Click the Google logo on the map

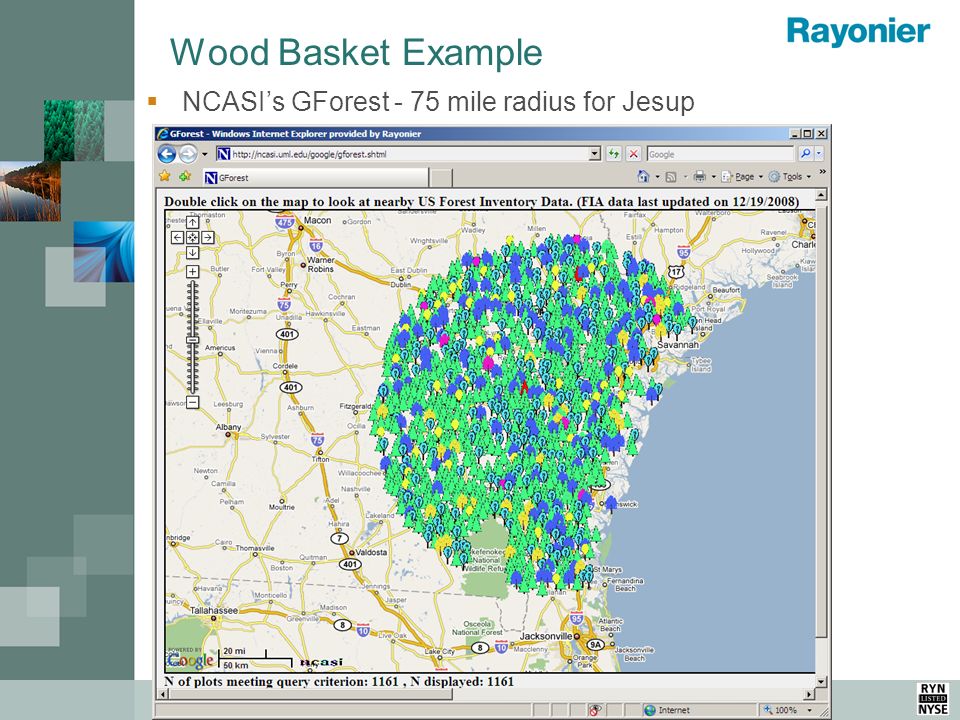pos(190,660)
